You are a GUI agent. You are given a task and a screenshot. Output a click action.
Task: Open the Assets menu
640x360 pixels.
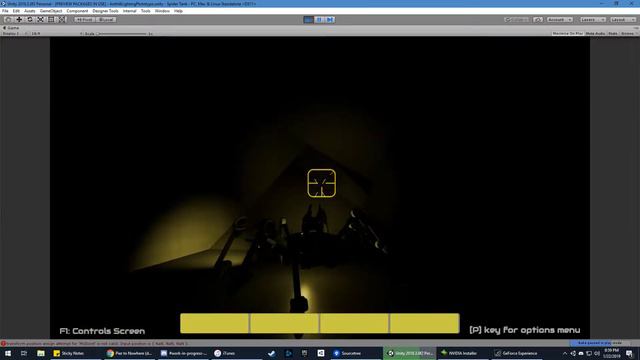pyautogui.click(x=29, y=11)
